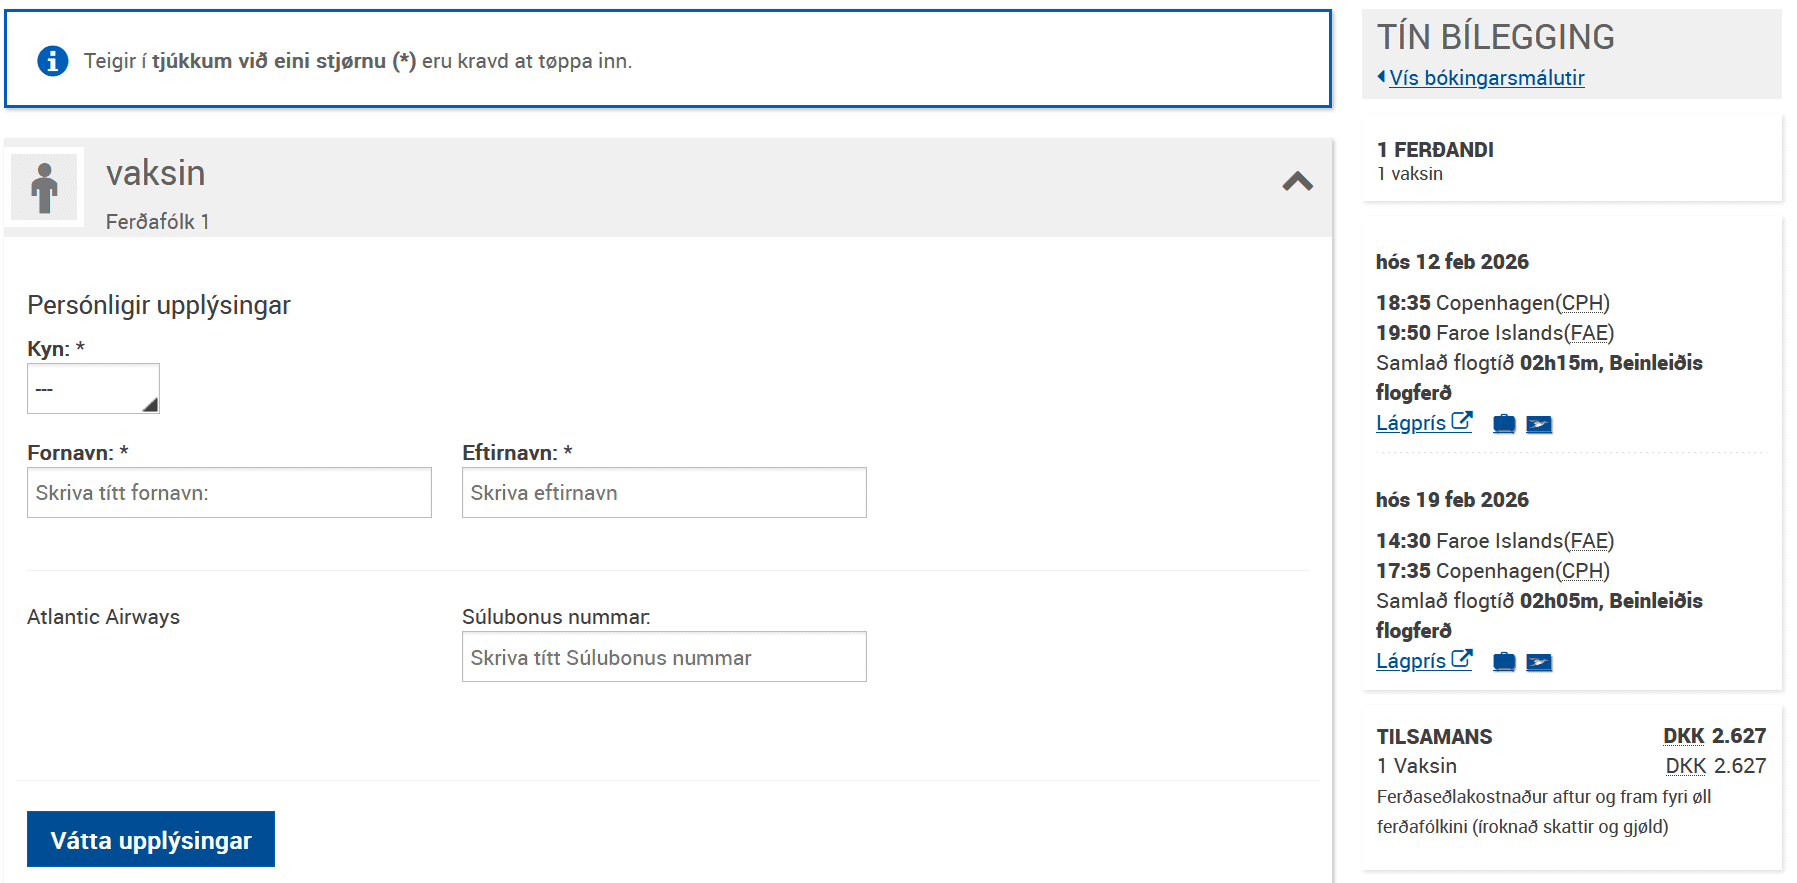Viewport: 1797px width, 883px height.
Task: Click the airline bird logo for 12 feb flight
Action: tap(1539, 425)
